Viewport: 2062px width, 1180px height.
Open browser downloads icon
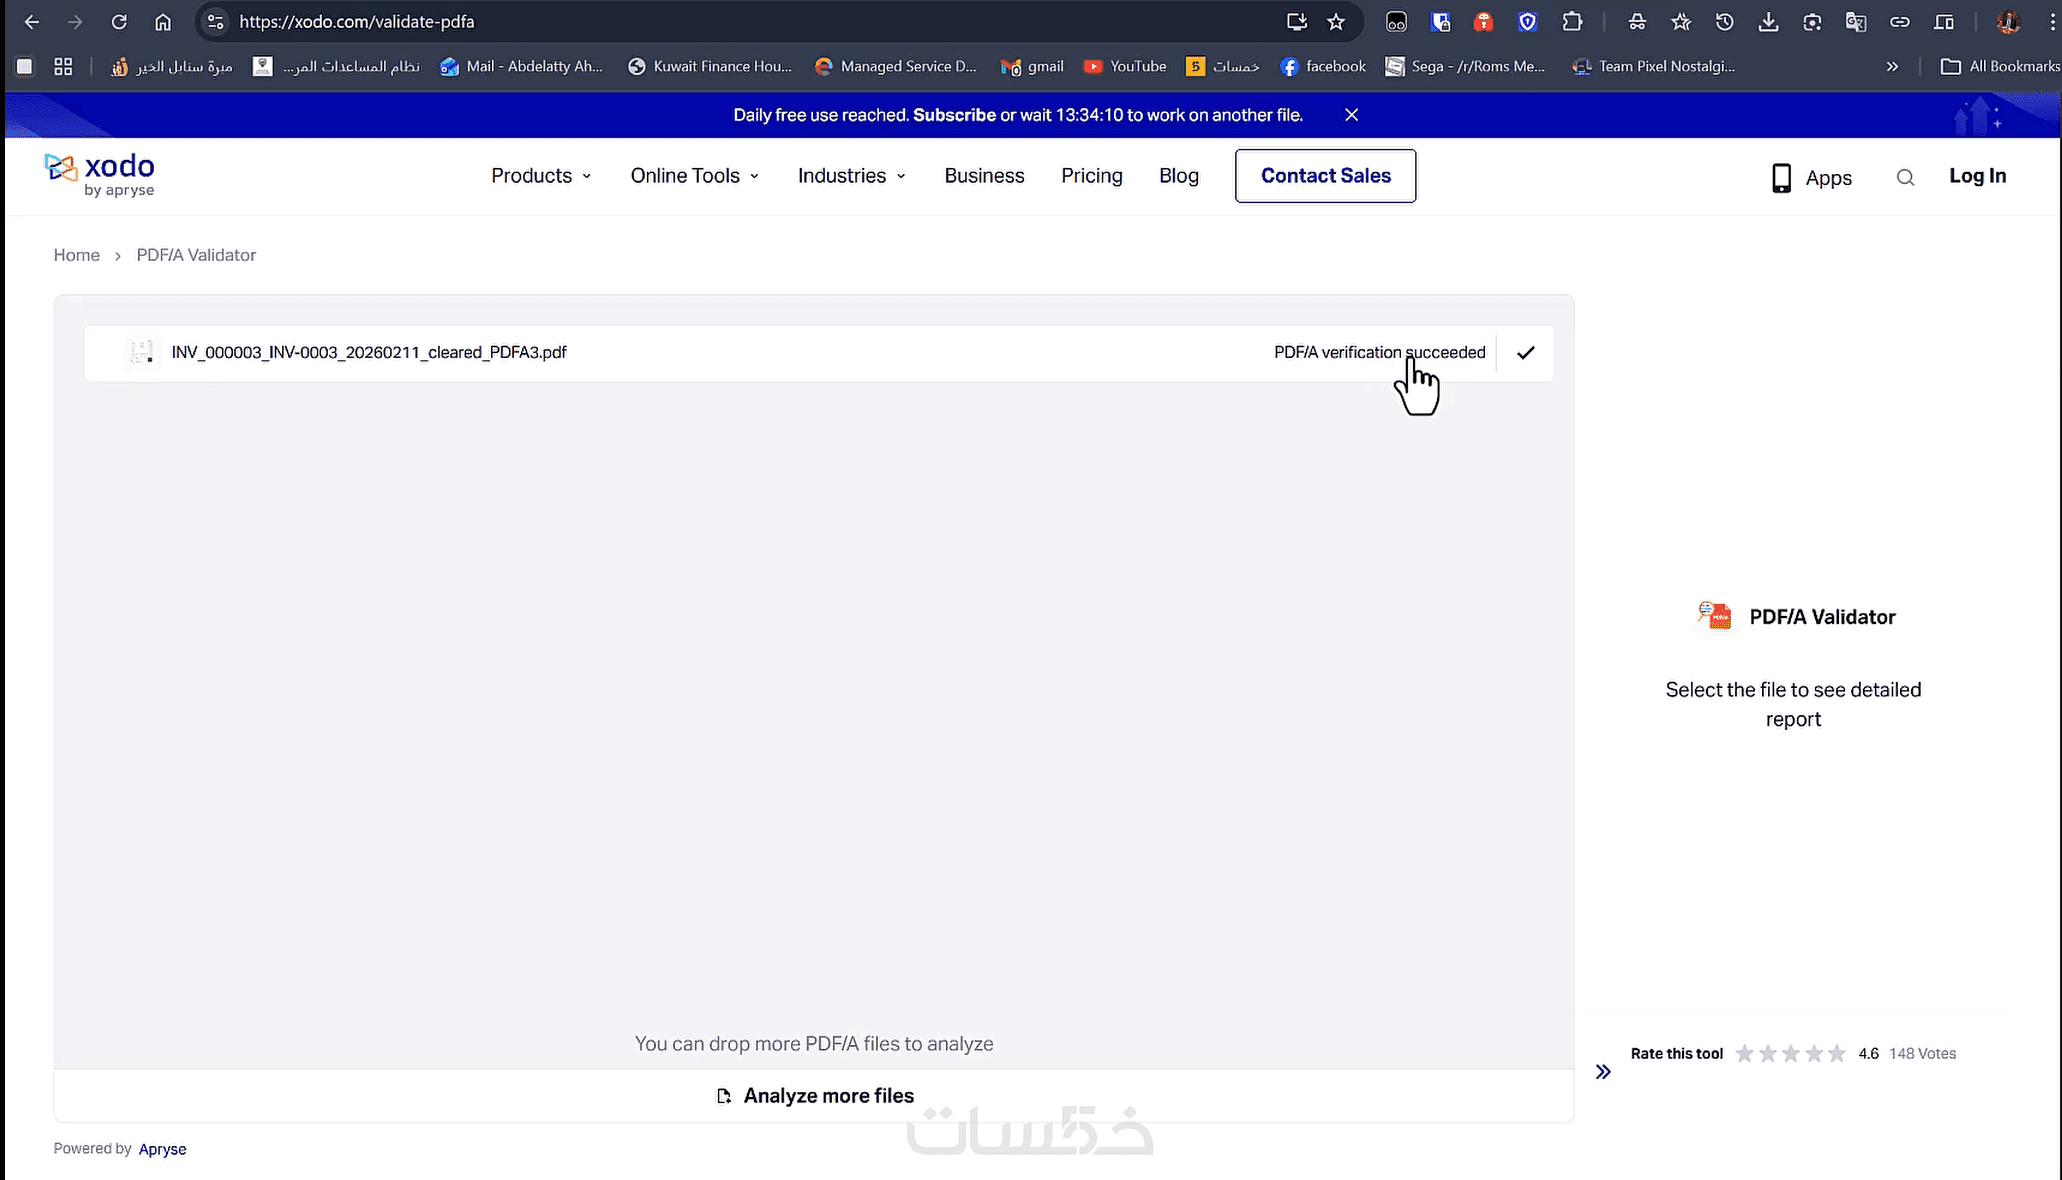click(1768, 22)
